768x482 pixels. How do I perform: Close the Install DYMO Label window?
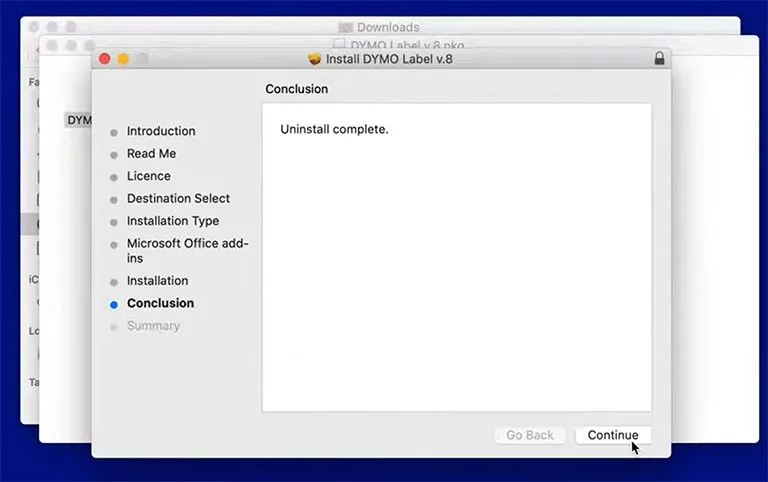[104, 59]
